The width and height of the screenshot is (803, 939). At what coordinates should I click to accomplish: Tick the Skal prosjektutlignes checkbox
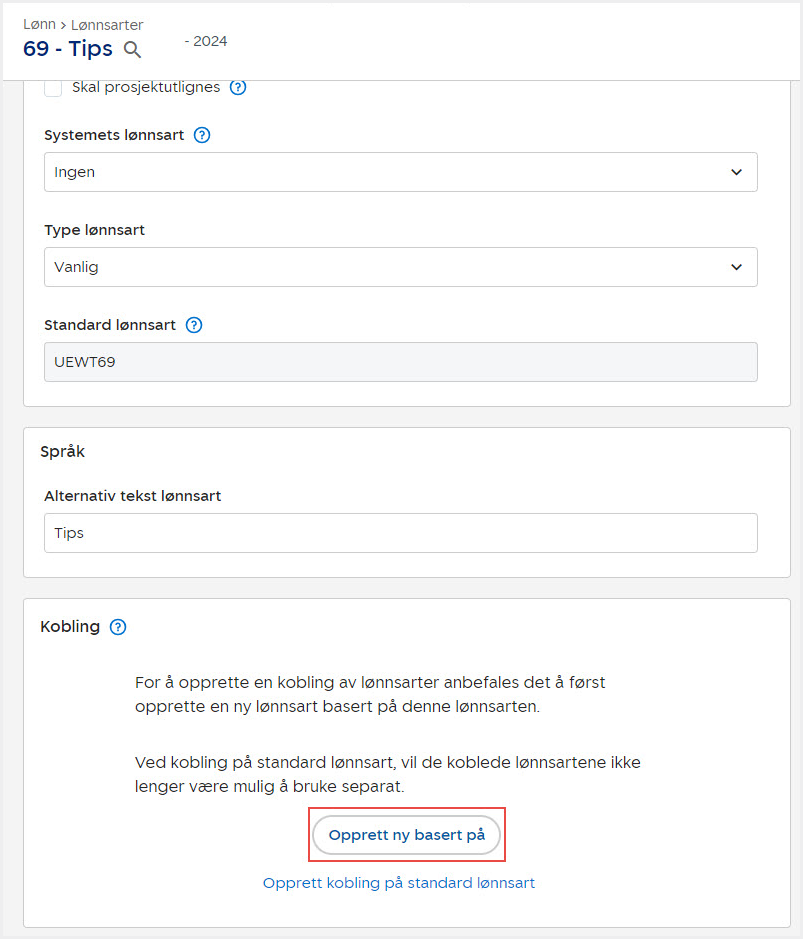pos(54,88)
